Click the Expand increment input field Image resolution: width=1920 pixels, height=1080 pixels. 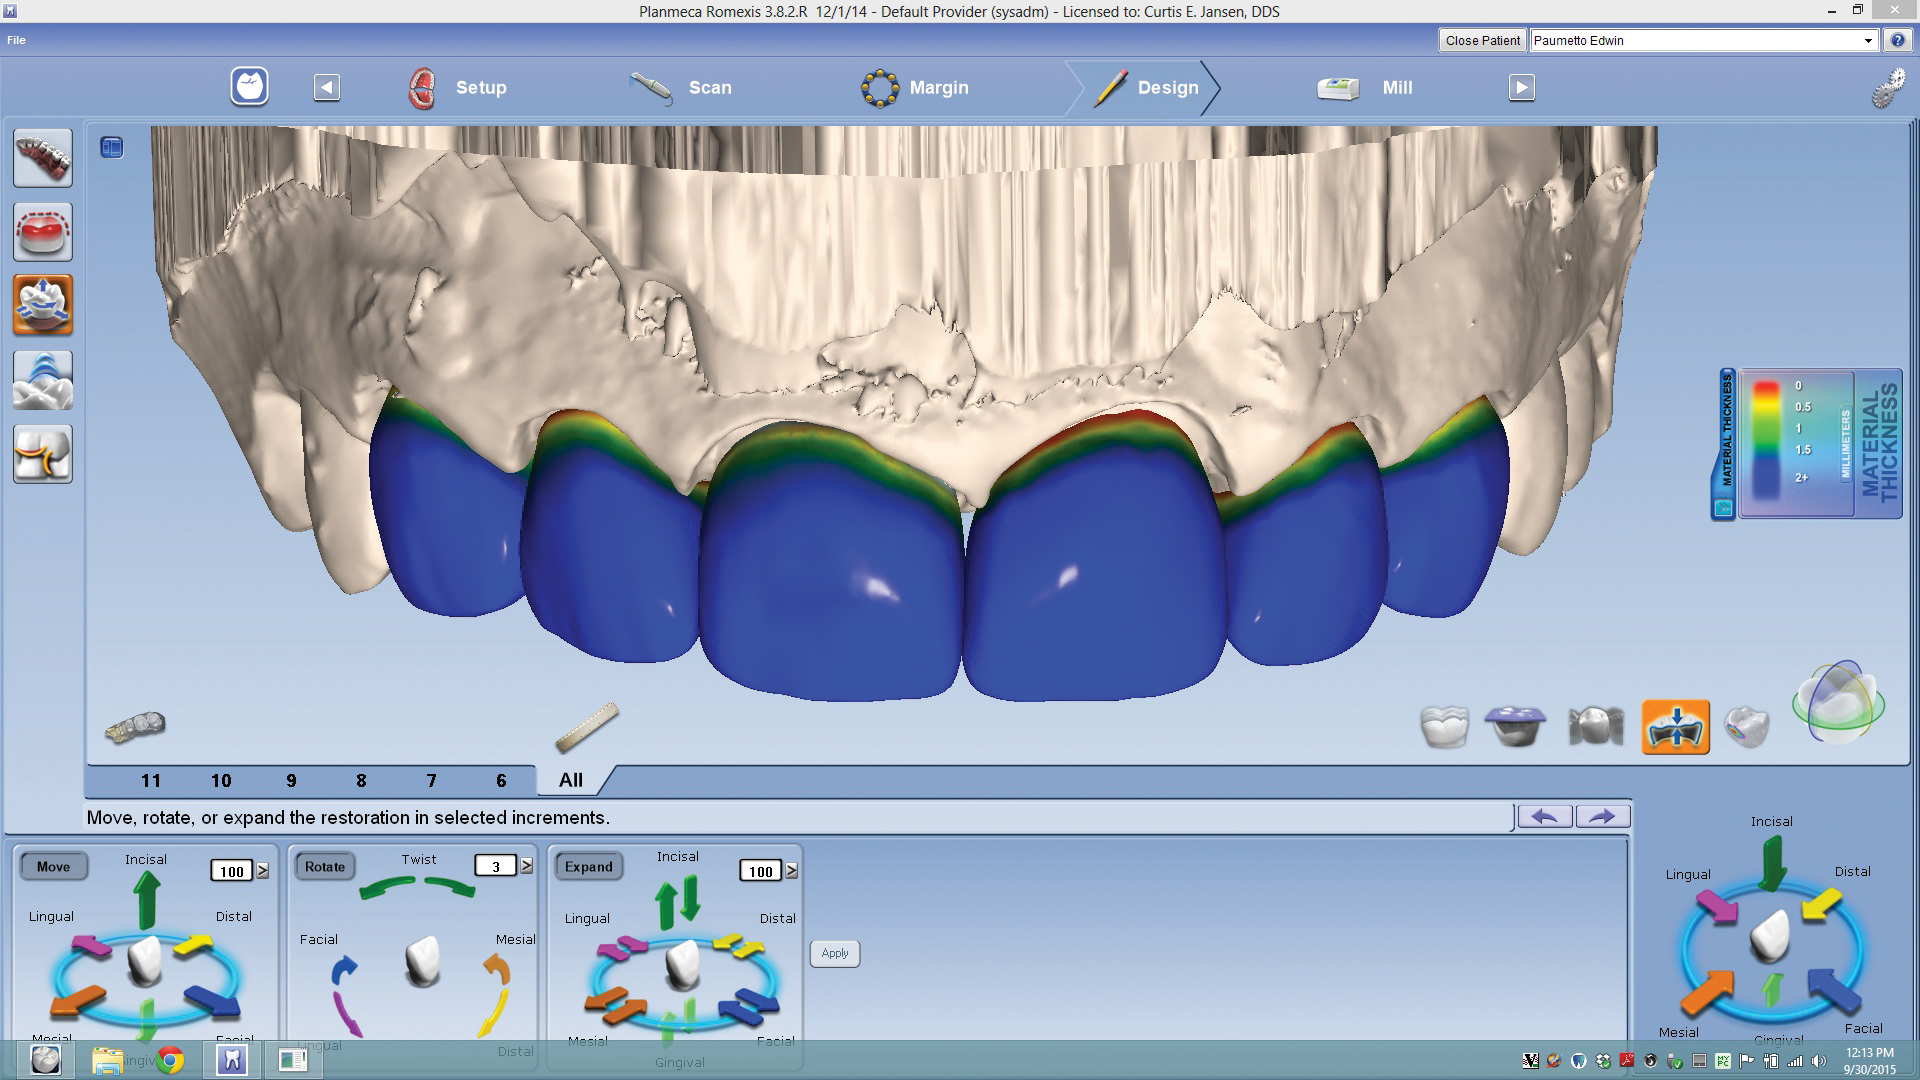click(760, 871)
